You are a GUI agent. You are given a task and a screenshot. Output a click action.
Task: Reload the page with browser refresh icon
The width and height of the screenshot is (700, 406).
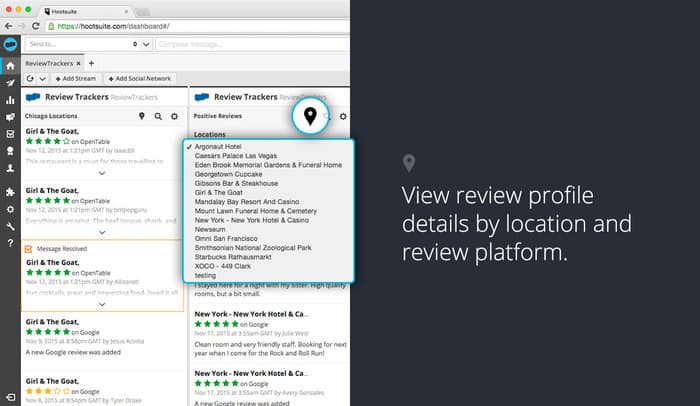[35, 26]
